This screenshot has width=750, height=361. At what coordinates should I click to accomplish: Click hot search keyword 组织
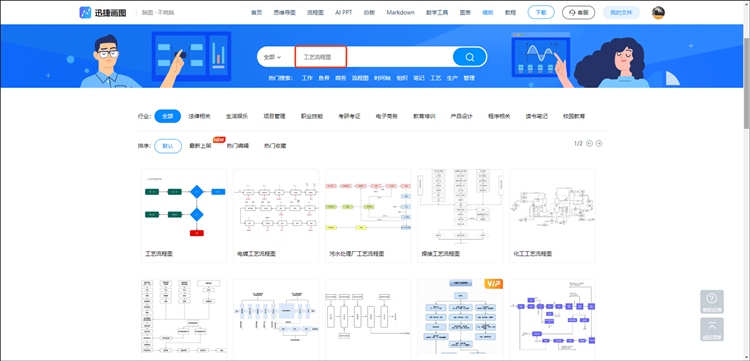tap(402, 78)
